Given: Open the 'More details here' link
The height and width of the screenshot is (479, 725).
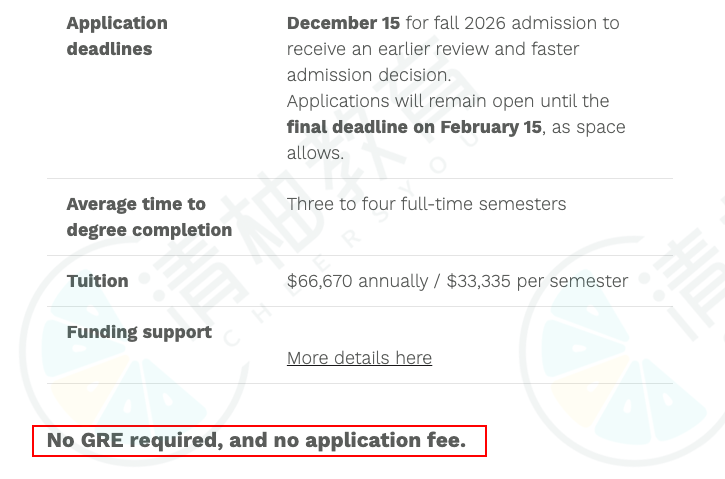Looking at the screenshot, I should click(x=359, y=358).
